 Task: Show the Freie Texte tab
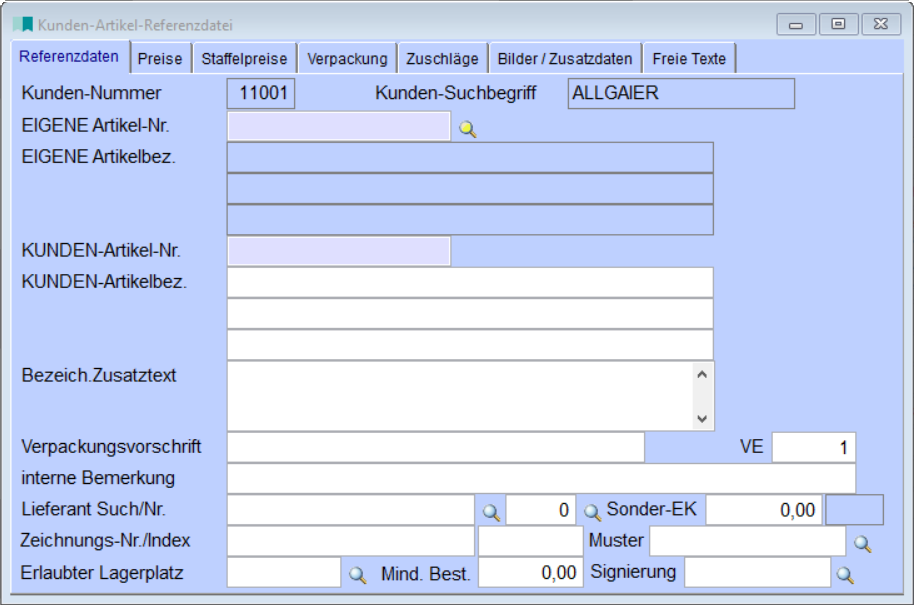(689, 59)
